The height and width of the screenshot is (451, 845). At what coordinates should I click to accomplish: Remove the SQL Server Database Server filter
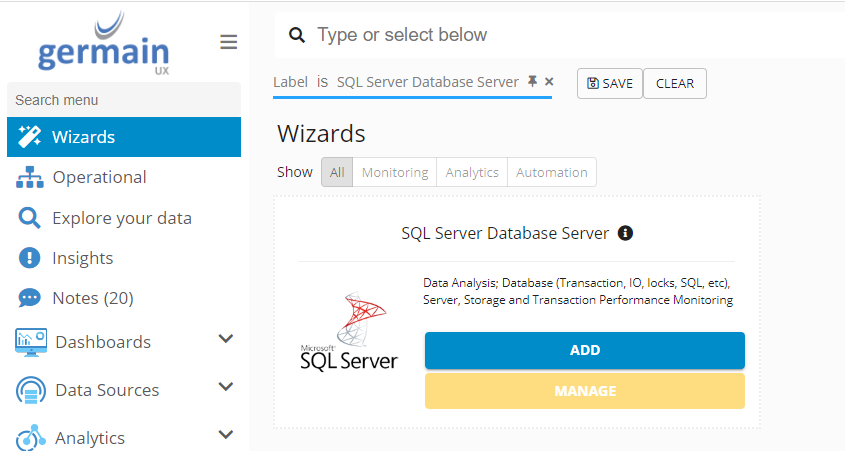point(549,82)
